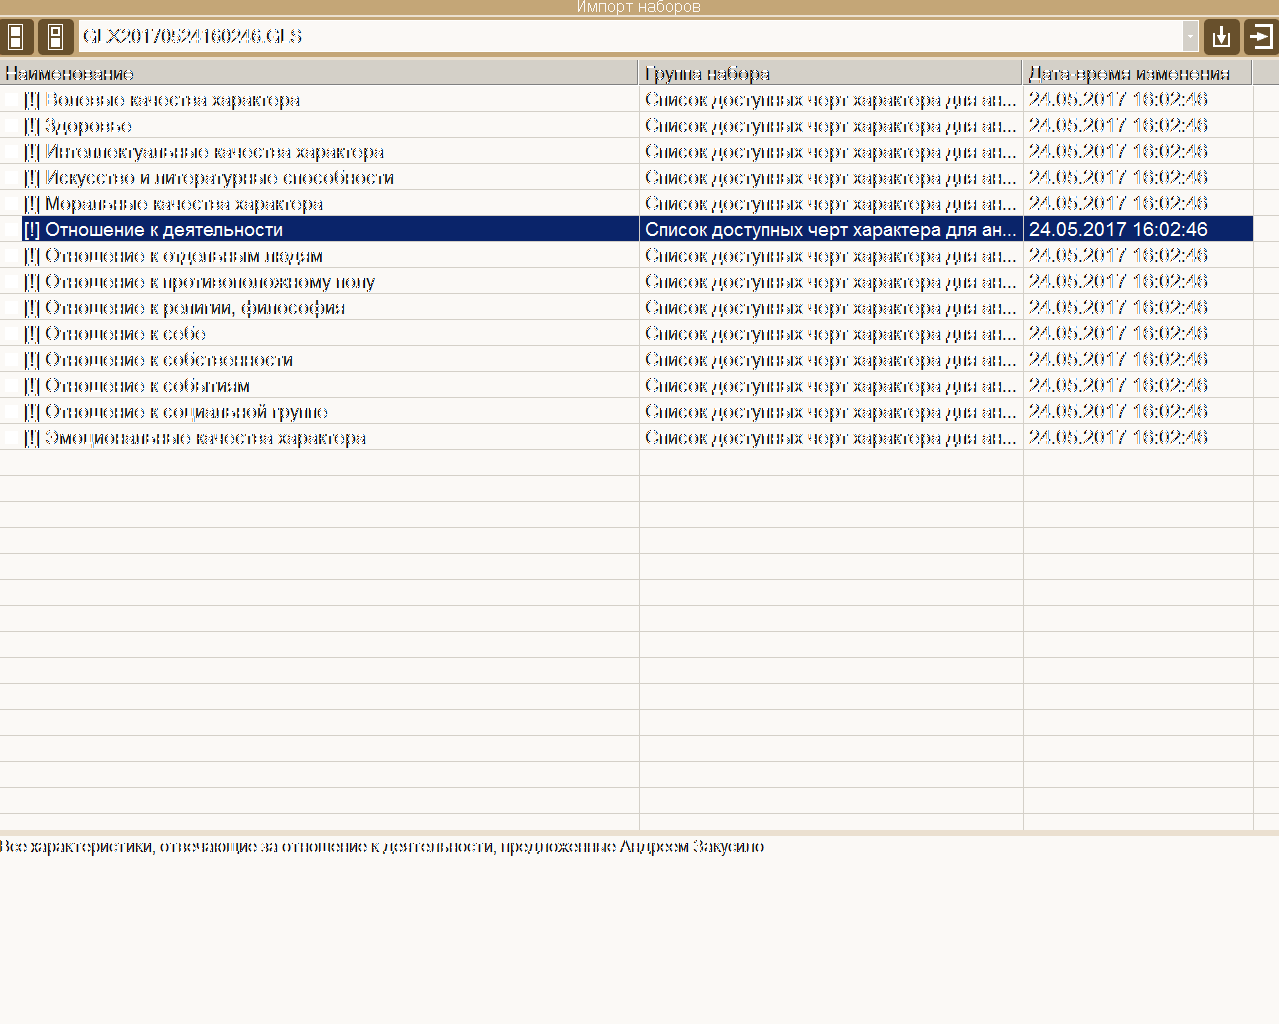Screen dimensions: 1279x1024
Task: Tick the checkbox for Отношение к деятельности
Action: coord(11,230)
